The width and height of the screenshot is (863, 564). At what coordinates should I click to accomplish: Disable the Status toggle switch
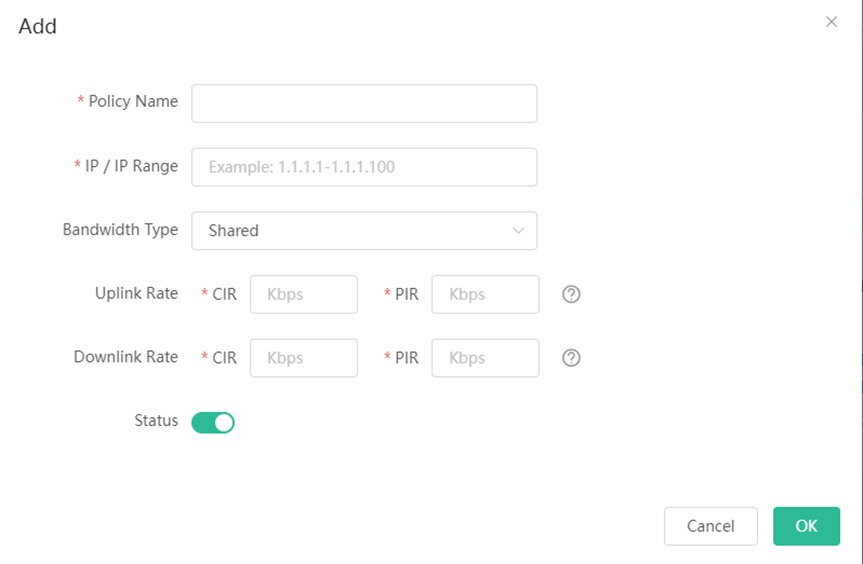click(213, 423)
